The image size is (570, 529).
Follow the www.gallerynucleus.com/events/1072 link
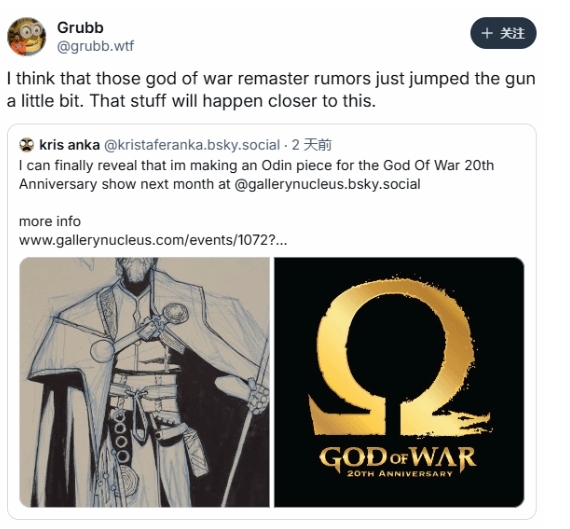(153, 240)
